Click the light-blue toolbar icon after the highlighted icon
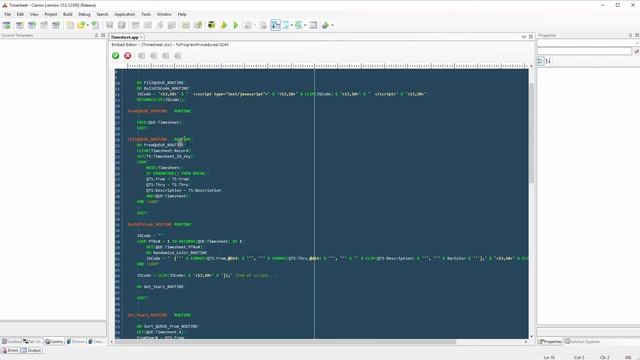 click(286, 25)
